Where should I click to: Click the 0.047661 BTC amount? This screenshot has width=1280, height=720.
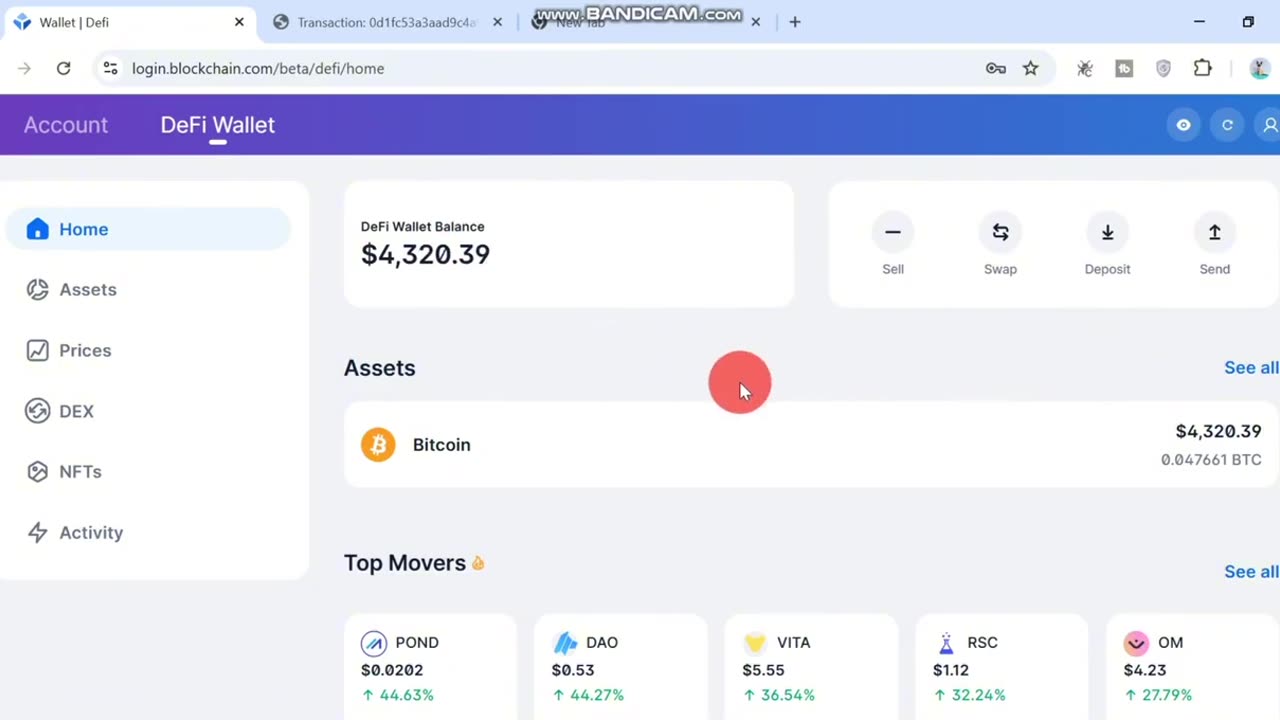point(1211,459)
